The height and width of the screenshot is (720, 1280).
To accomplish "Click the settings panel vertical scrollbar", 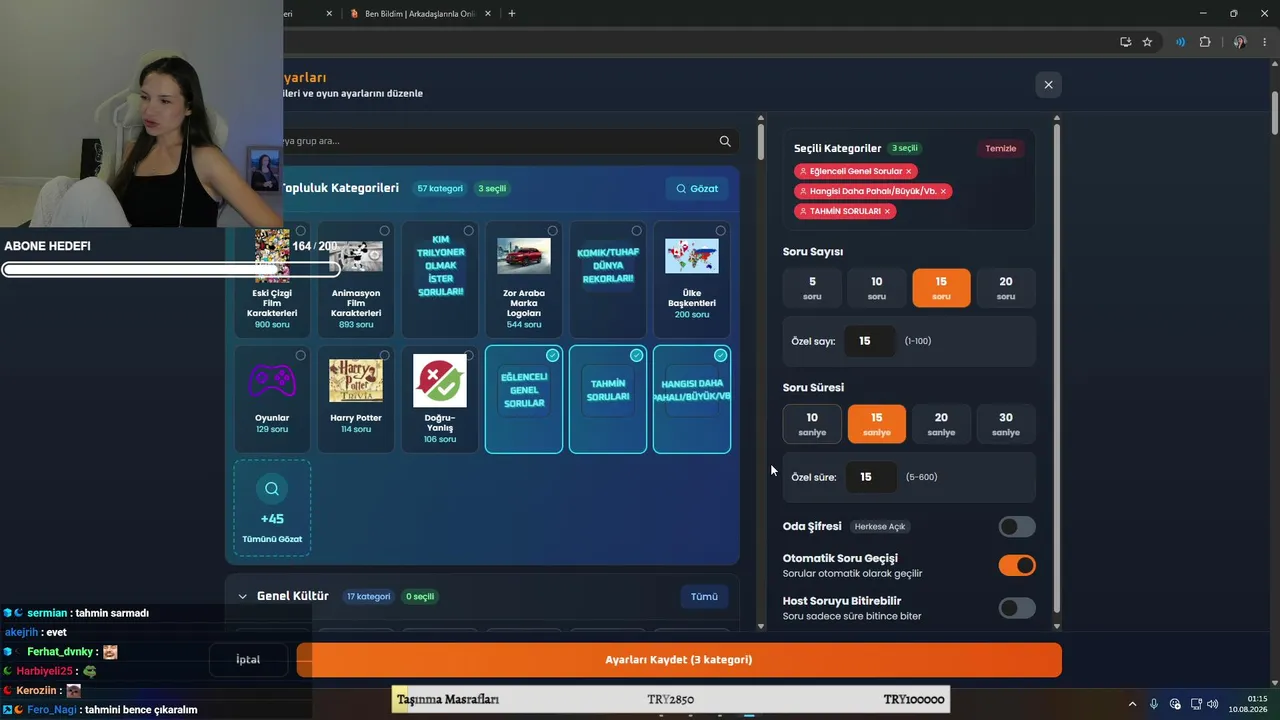I will [1056, 368].
